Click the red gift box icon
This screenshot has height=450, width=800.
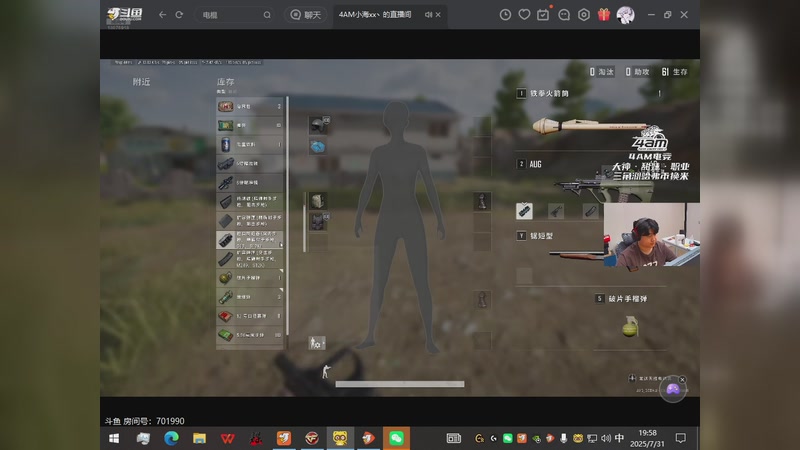point(604,15)
